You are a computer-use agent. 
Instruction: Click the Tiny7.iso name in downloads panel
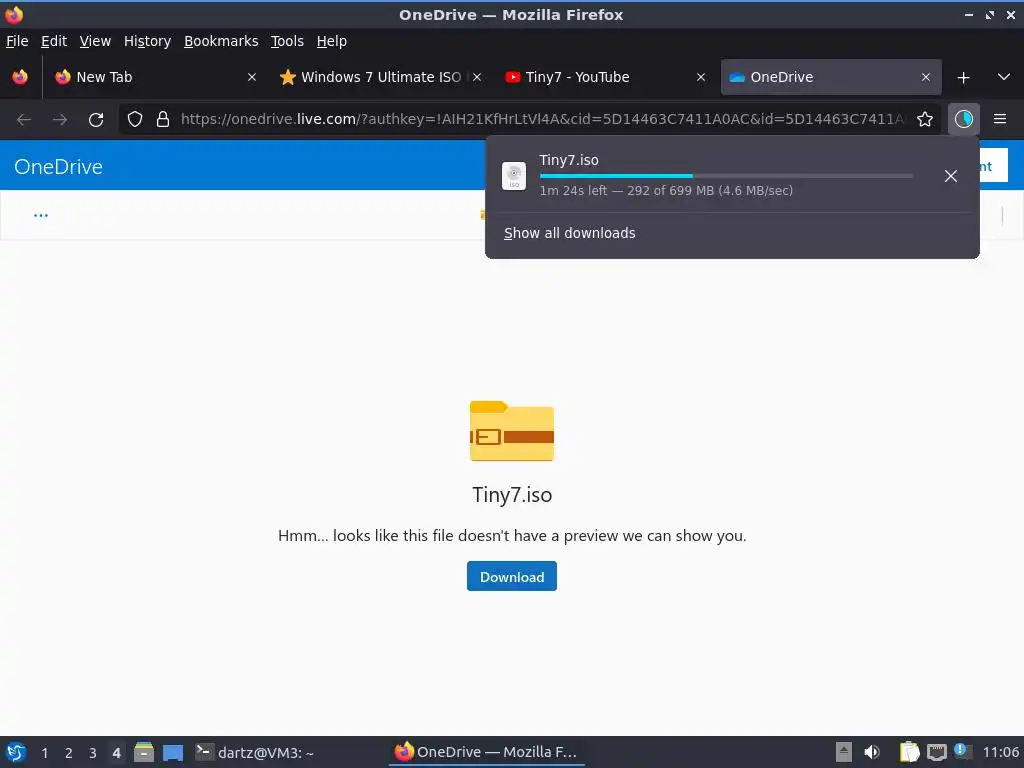click(569, 160)
